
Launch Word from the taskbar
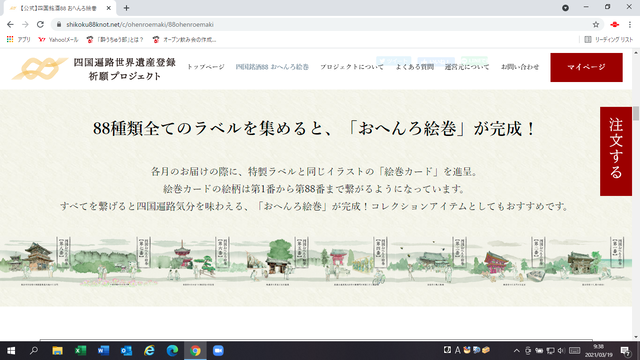tap(103, 351)
